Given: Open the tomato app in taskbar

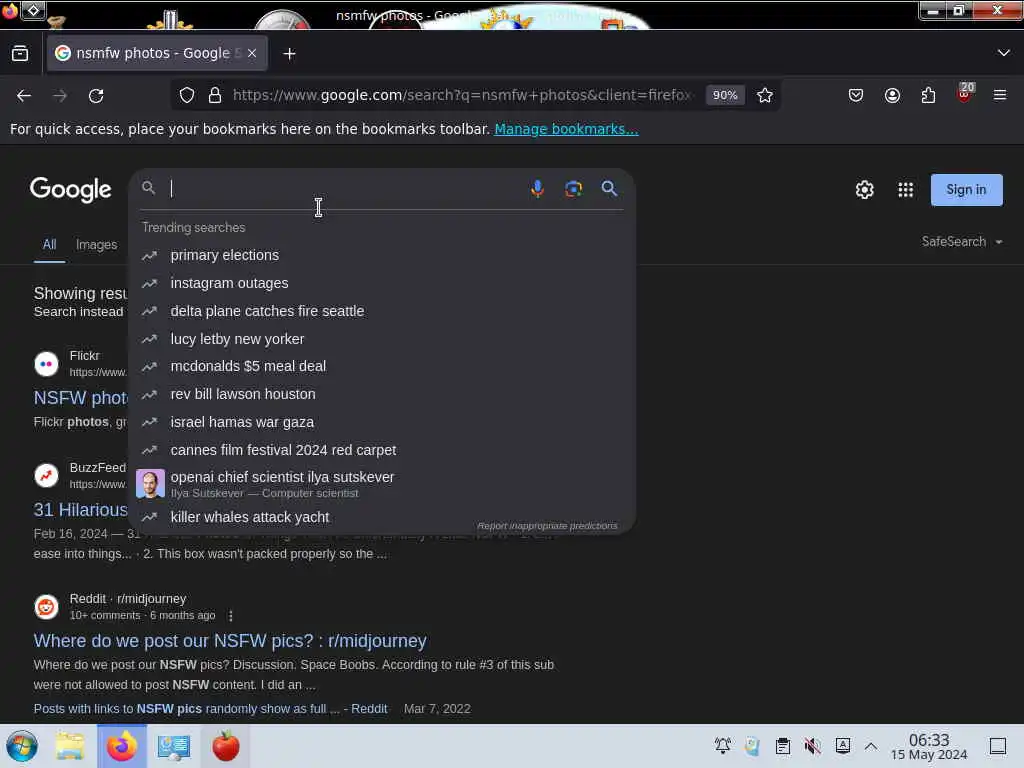Looking at the screenshot, I should coord(226,746).
